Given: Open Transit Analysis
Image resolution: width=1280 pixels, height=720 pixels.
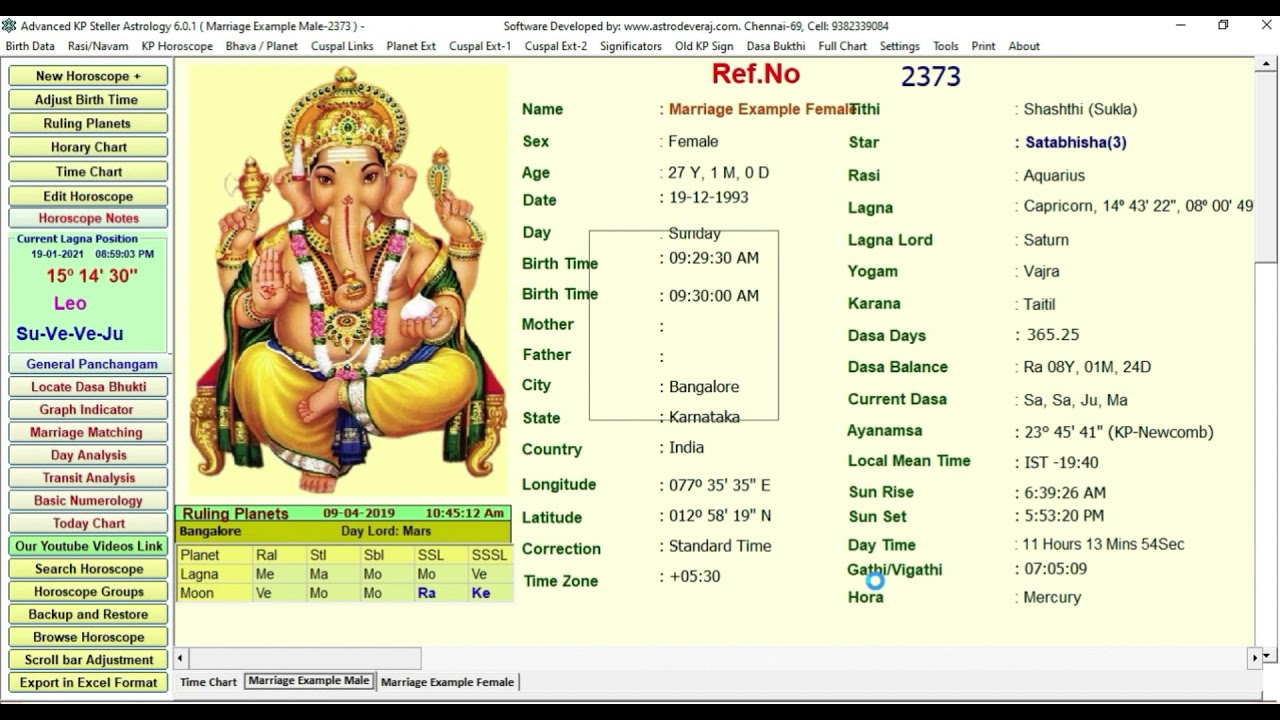Looking at the screenshot, I should pyautogui.click(x=88, y=478).
